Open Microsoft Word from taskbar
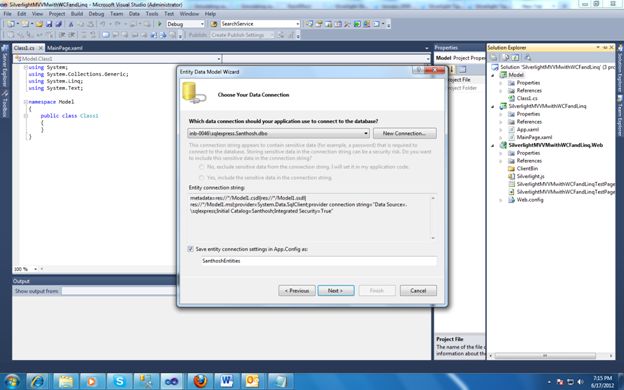The height and width of the screenshot is (390, 624). tap(226, 381)
